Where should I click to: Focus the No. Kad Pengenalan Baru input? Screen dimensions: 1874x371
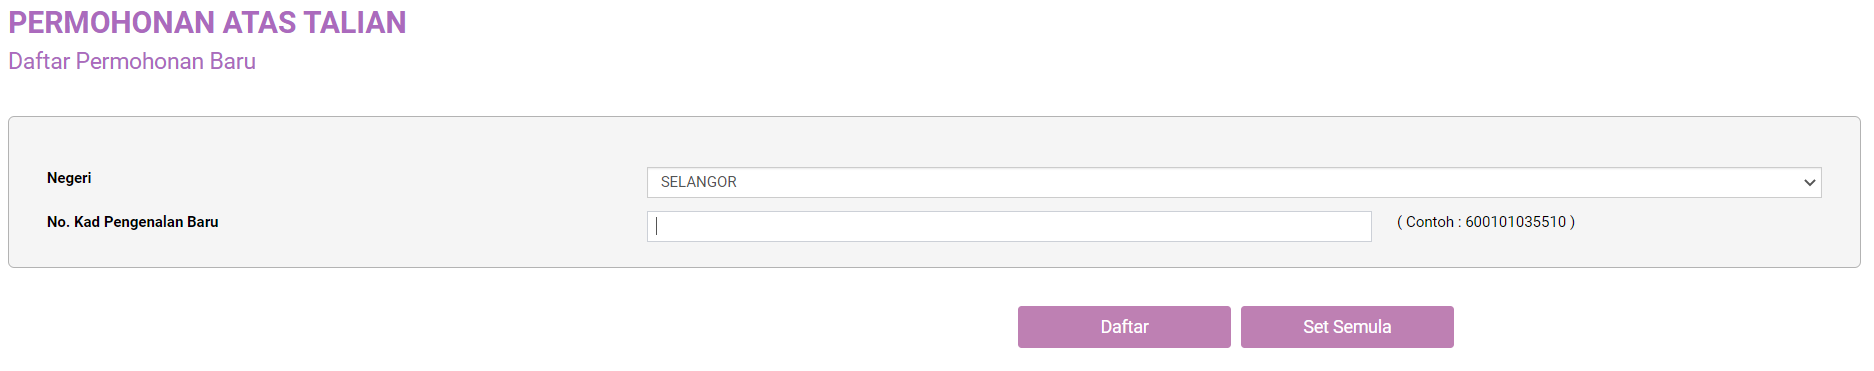(x=1009, y=226)
